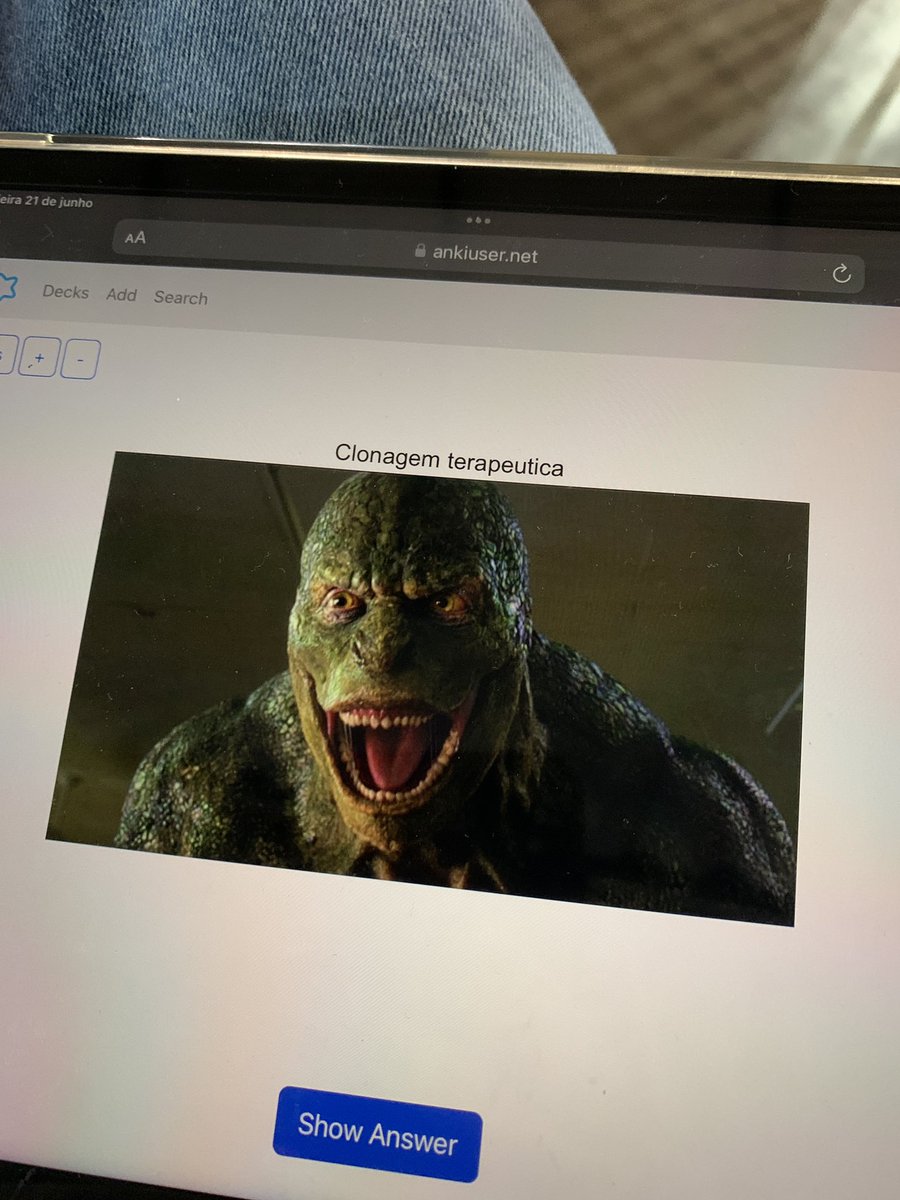Tap the lizard creature card image
Image resolution: width=900 pixels, height=1200 pixels.
tap(426, 688)
